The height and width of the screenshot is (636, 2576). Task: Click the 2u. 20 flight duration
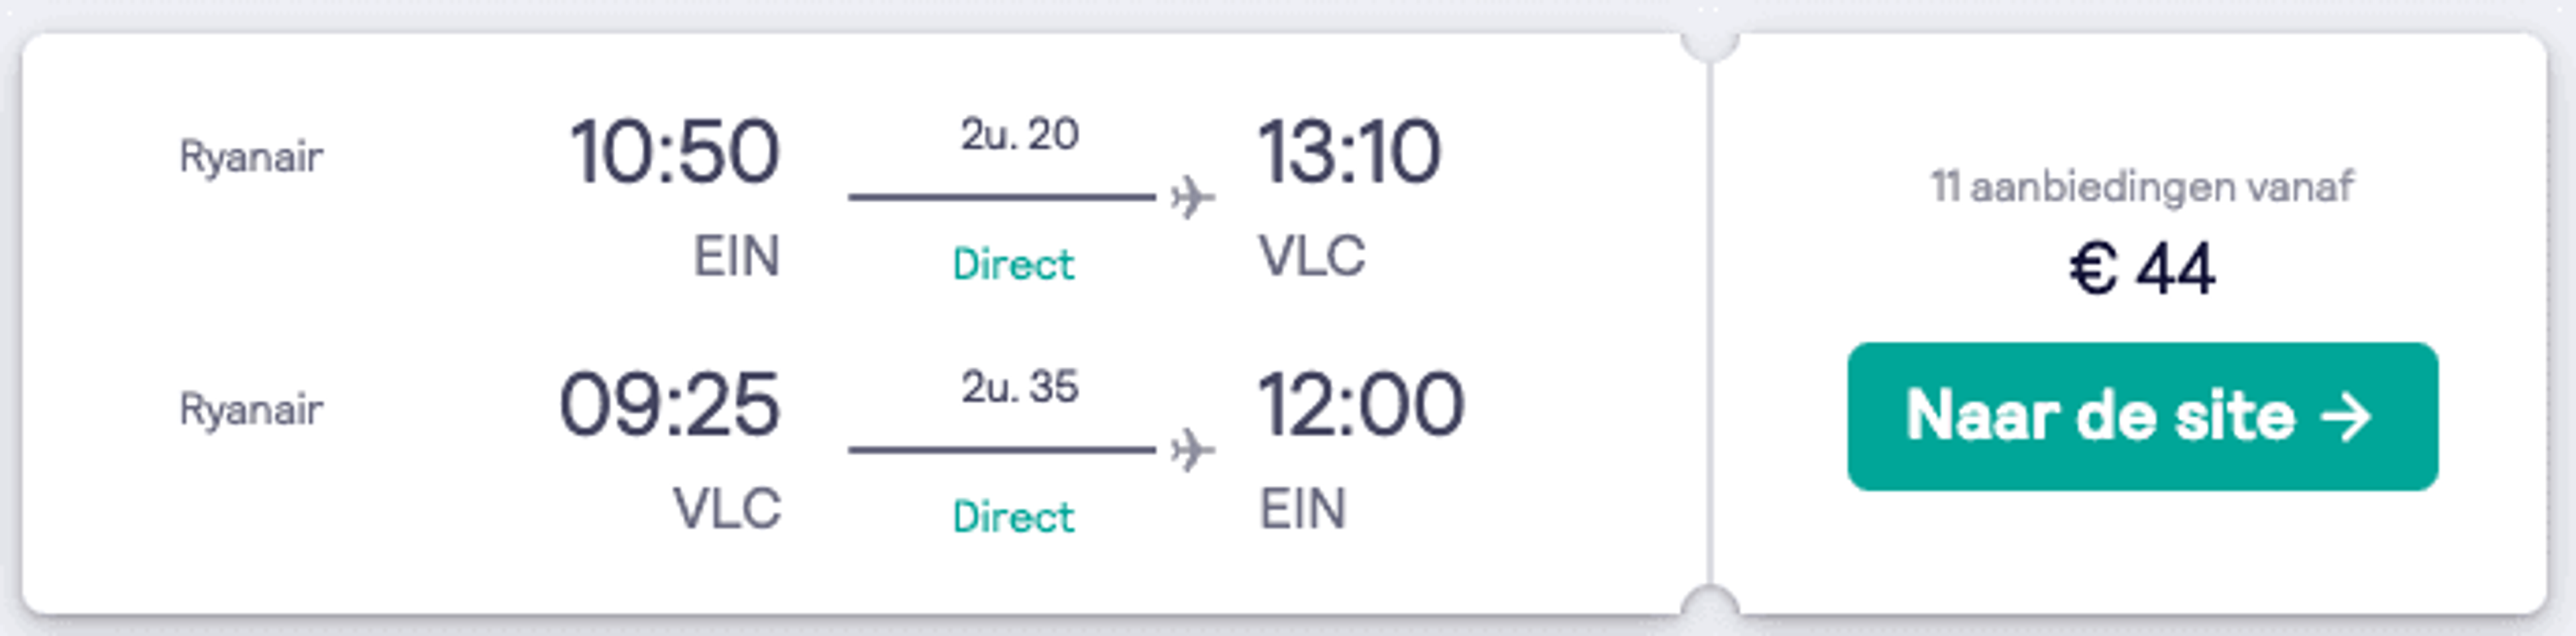coord(1020,134)
